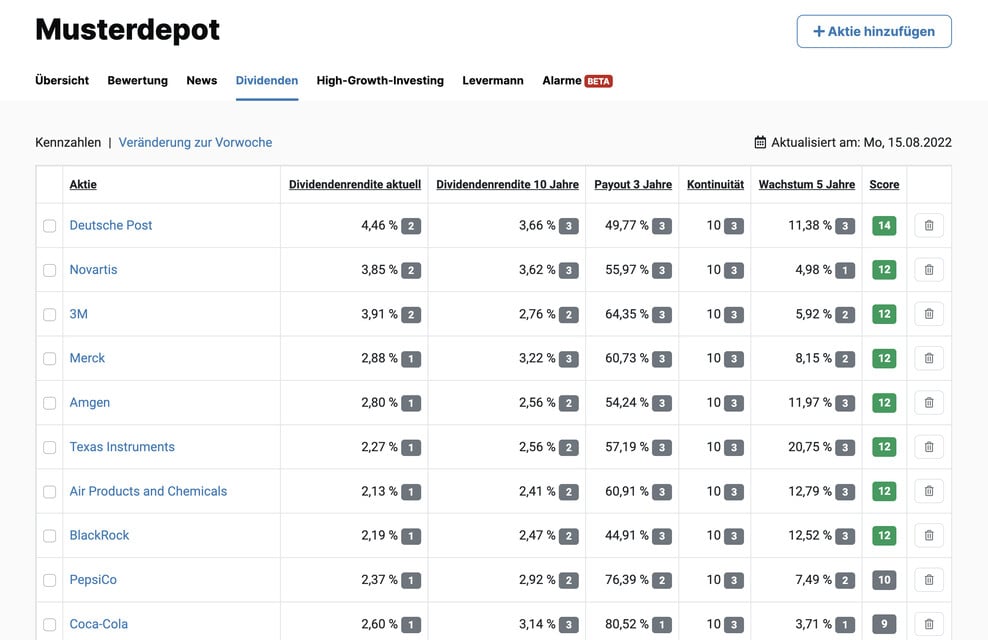Switch to the Alarme BETA tab
The image size is (988, 640).
[x=577, y=81]
